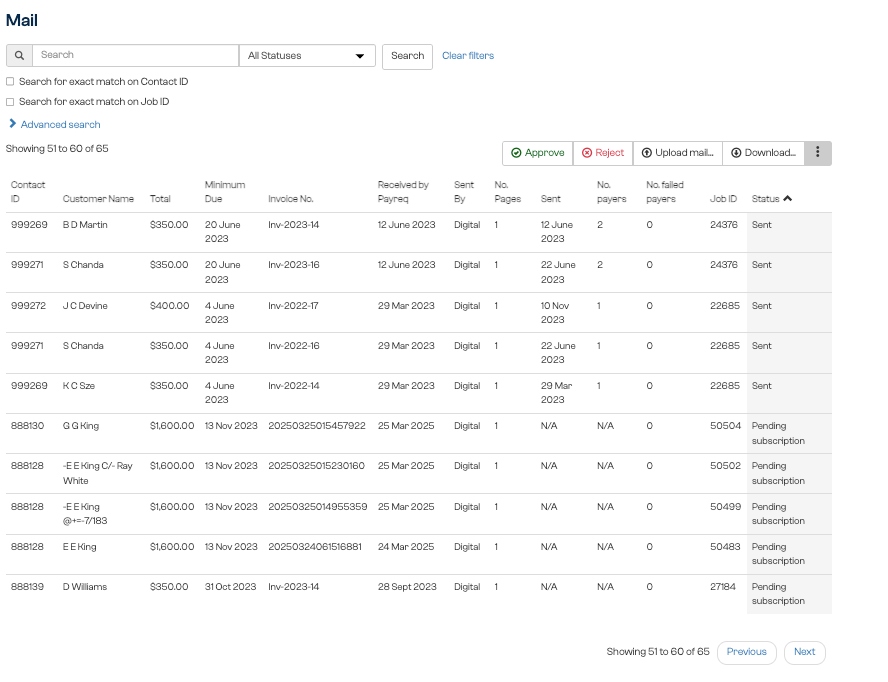This screenshot has width=888, height=682.
Task: Select customer -E E King C/- Ray White
Action: point(97,474)
